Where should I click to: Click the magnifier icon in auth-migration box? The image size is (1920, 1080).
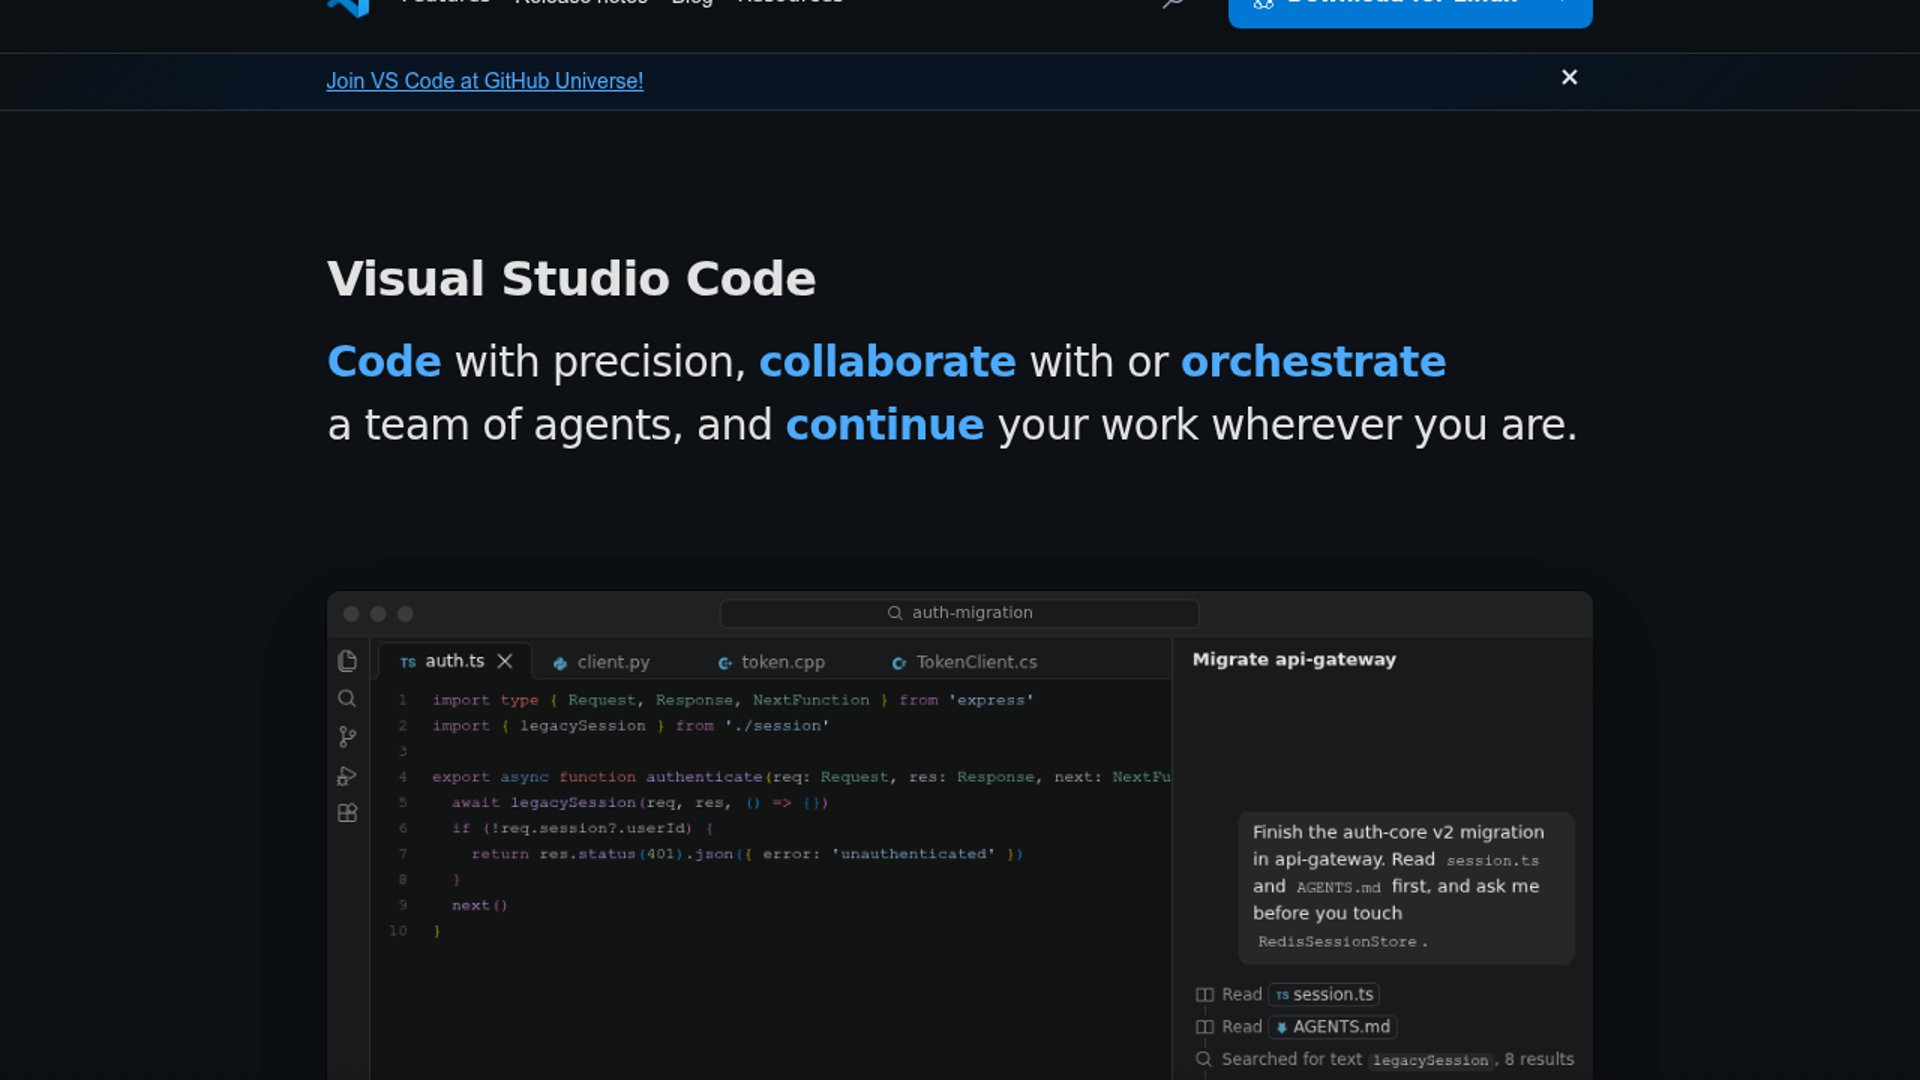tap(895, 613)
